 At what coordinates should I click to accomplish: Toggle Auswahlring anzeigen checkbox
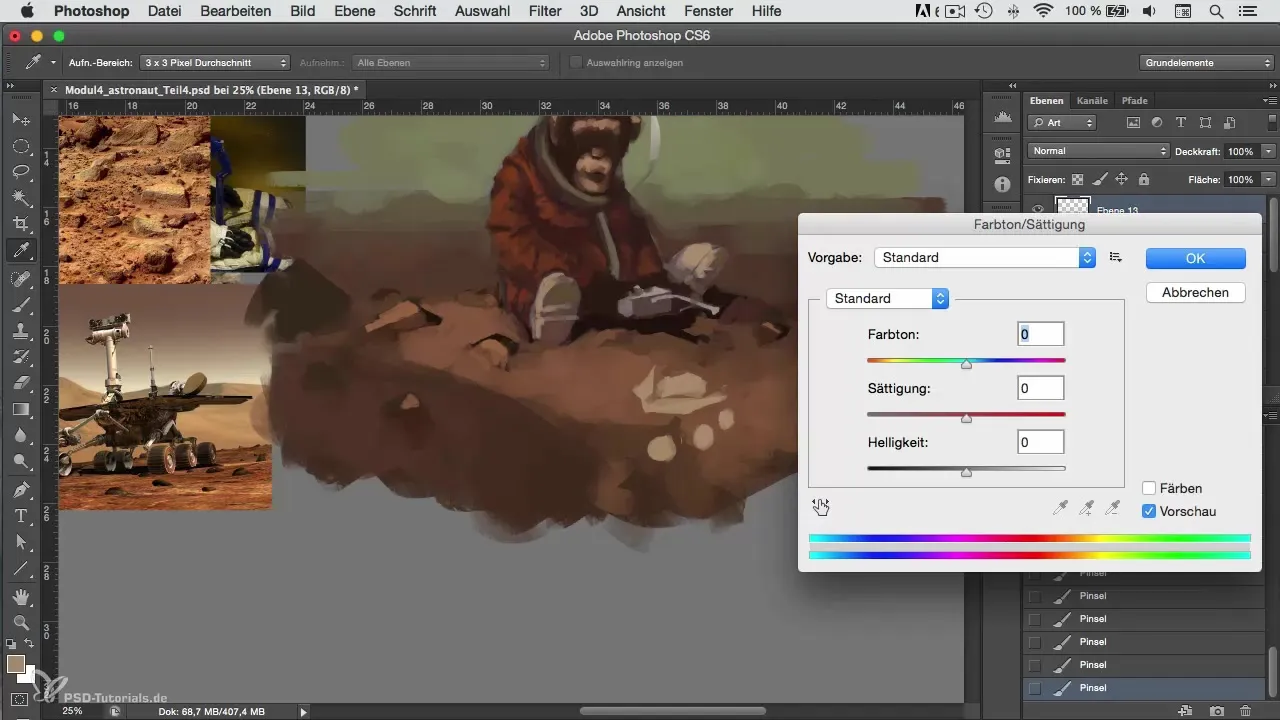[576, 62]
